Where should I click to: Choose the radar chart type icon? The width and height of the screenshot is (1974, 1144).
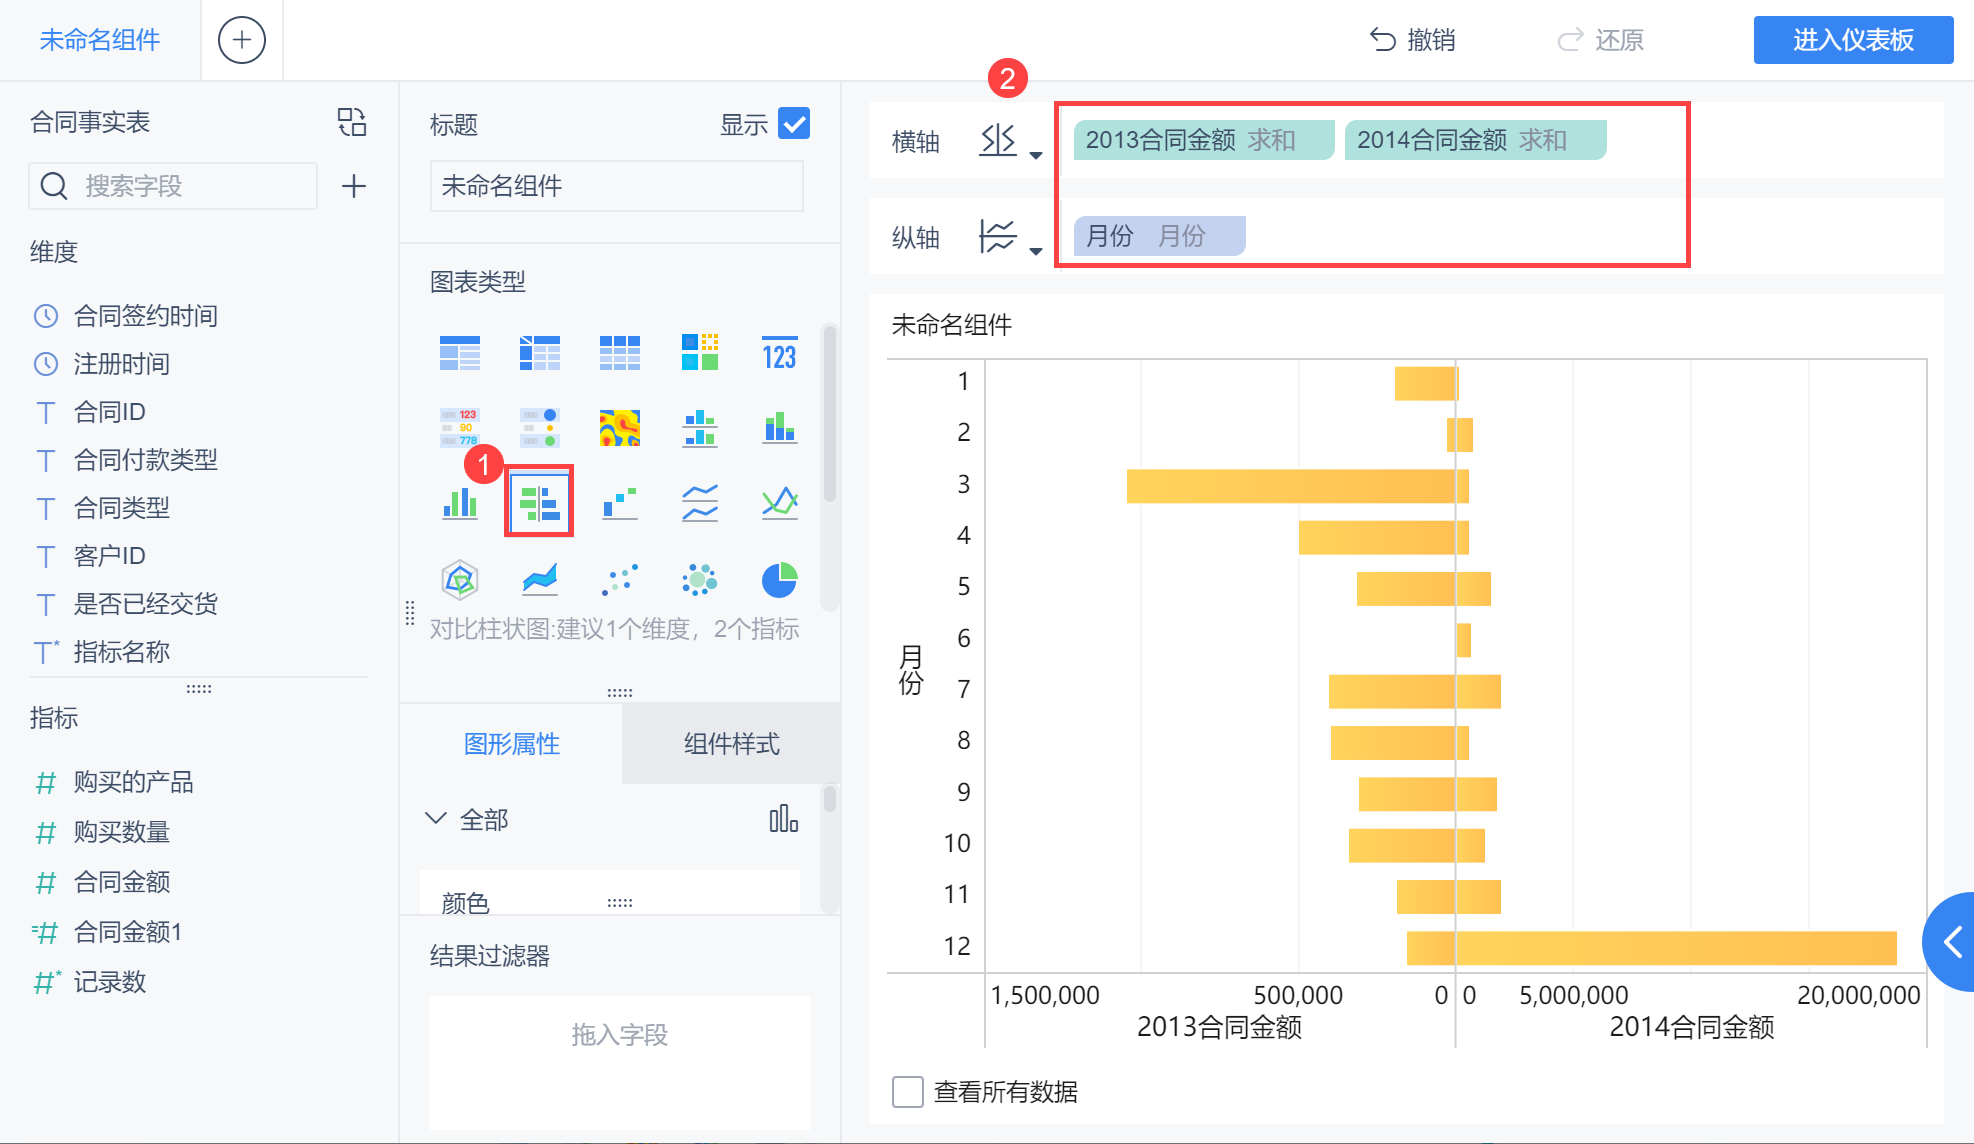point(459,580)
